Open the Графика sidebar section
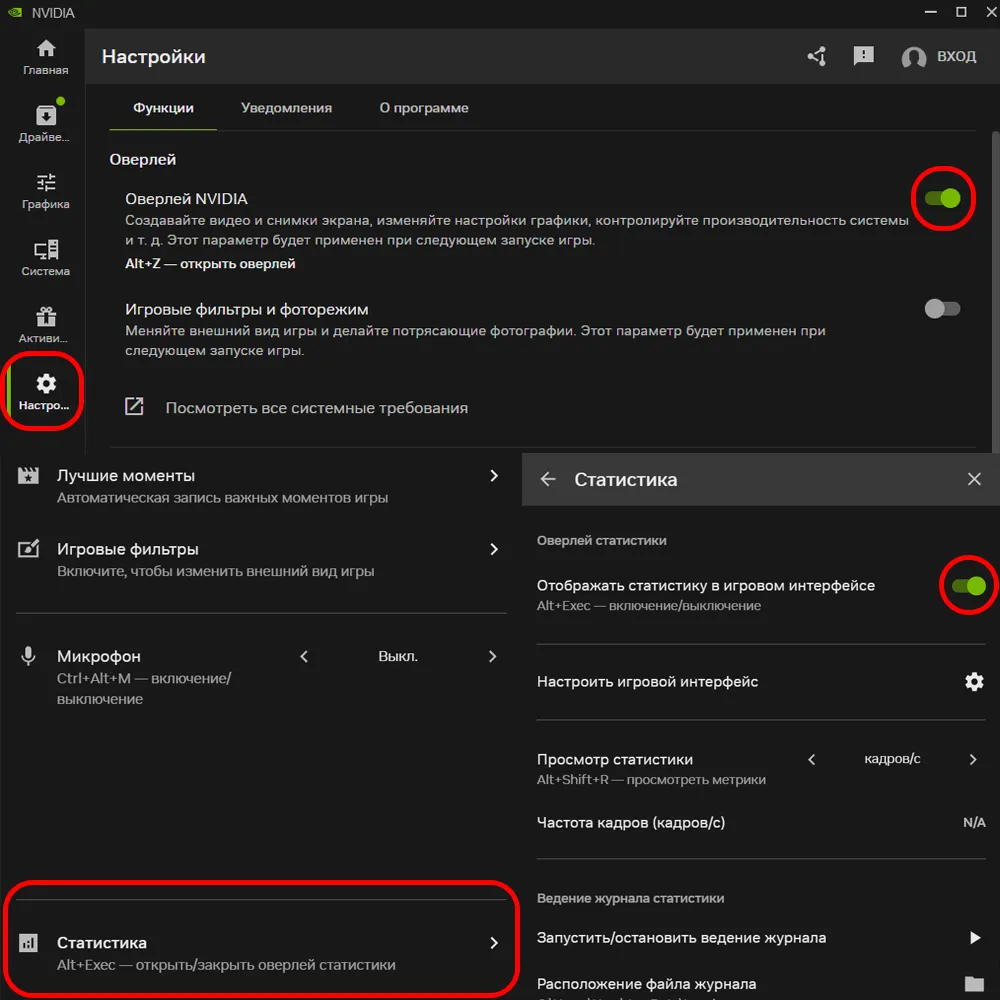 45,191
